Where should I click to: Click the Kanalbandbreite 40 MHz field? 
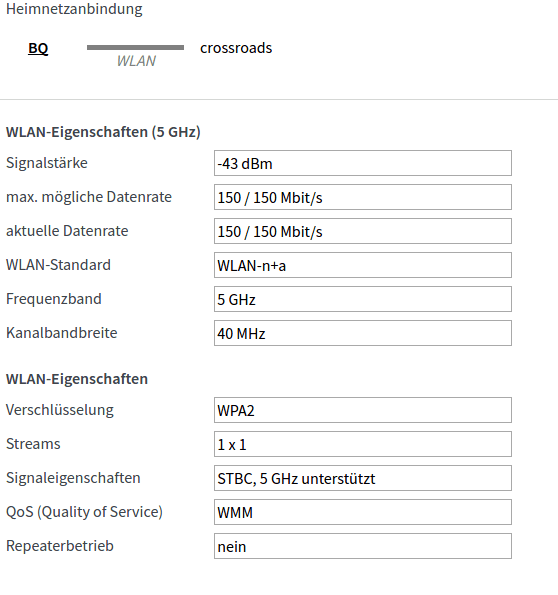[x=363, y=333]
